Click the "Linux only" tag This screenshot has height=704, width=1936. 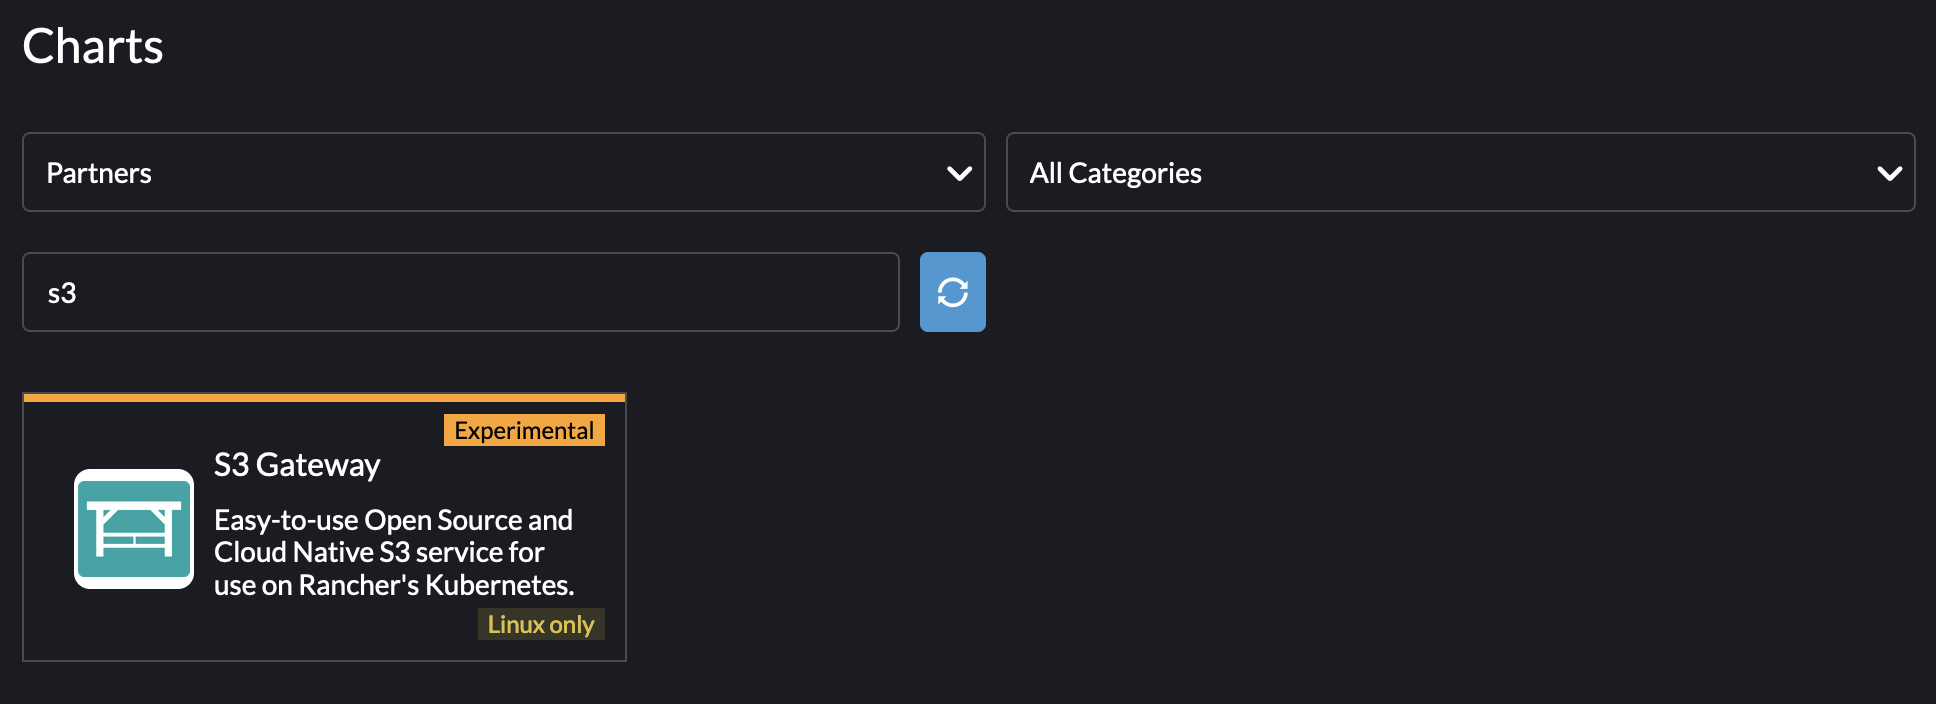pos(540,624)
